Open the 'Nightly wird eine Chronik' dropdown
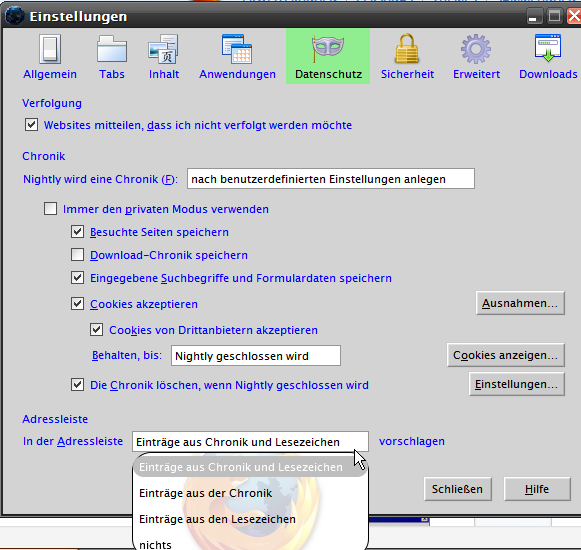This screenshot has height=550, width=581. pyautogui.click(x=331, y=179)
